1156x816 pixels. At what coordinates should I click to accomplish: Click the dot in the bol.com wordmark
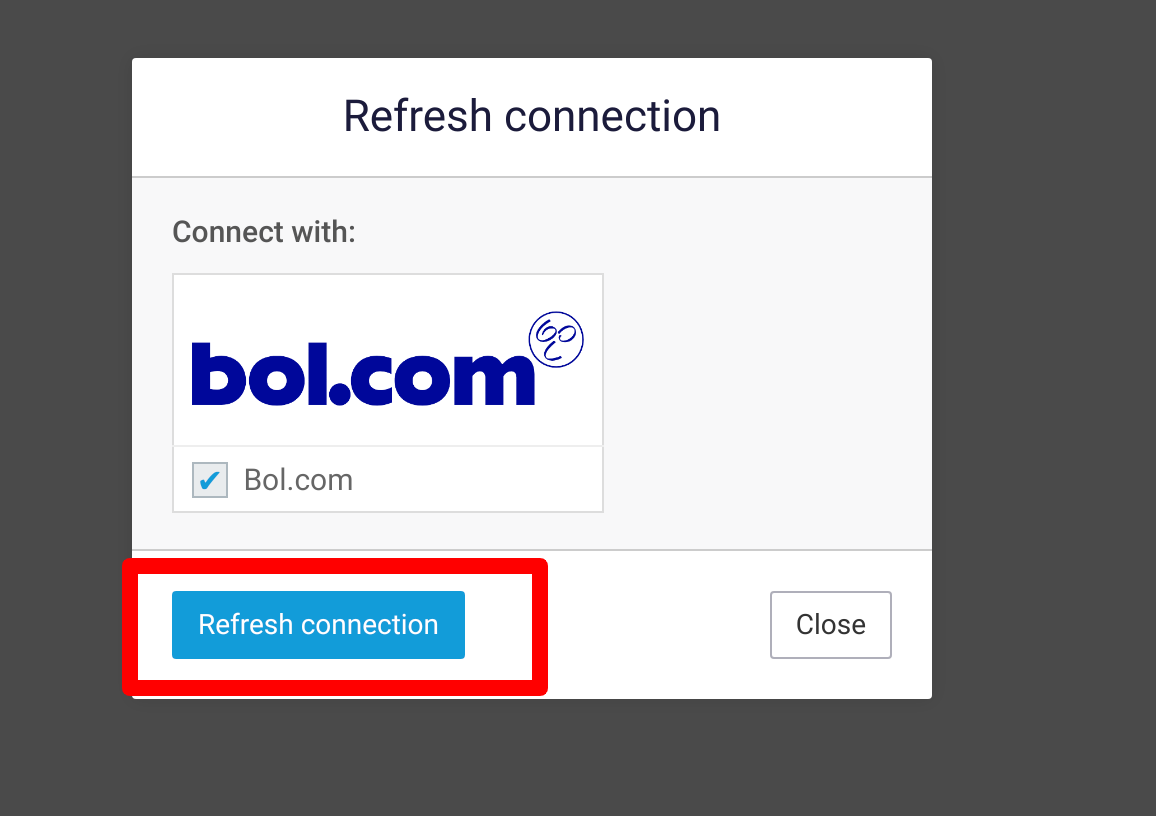(x=340, y=394)
